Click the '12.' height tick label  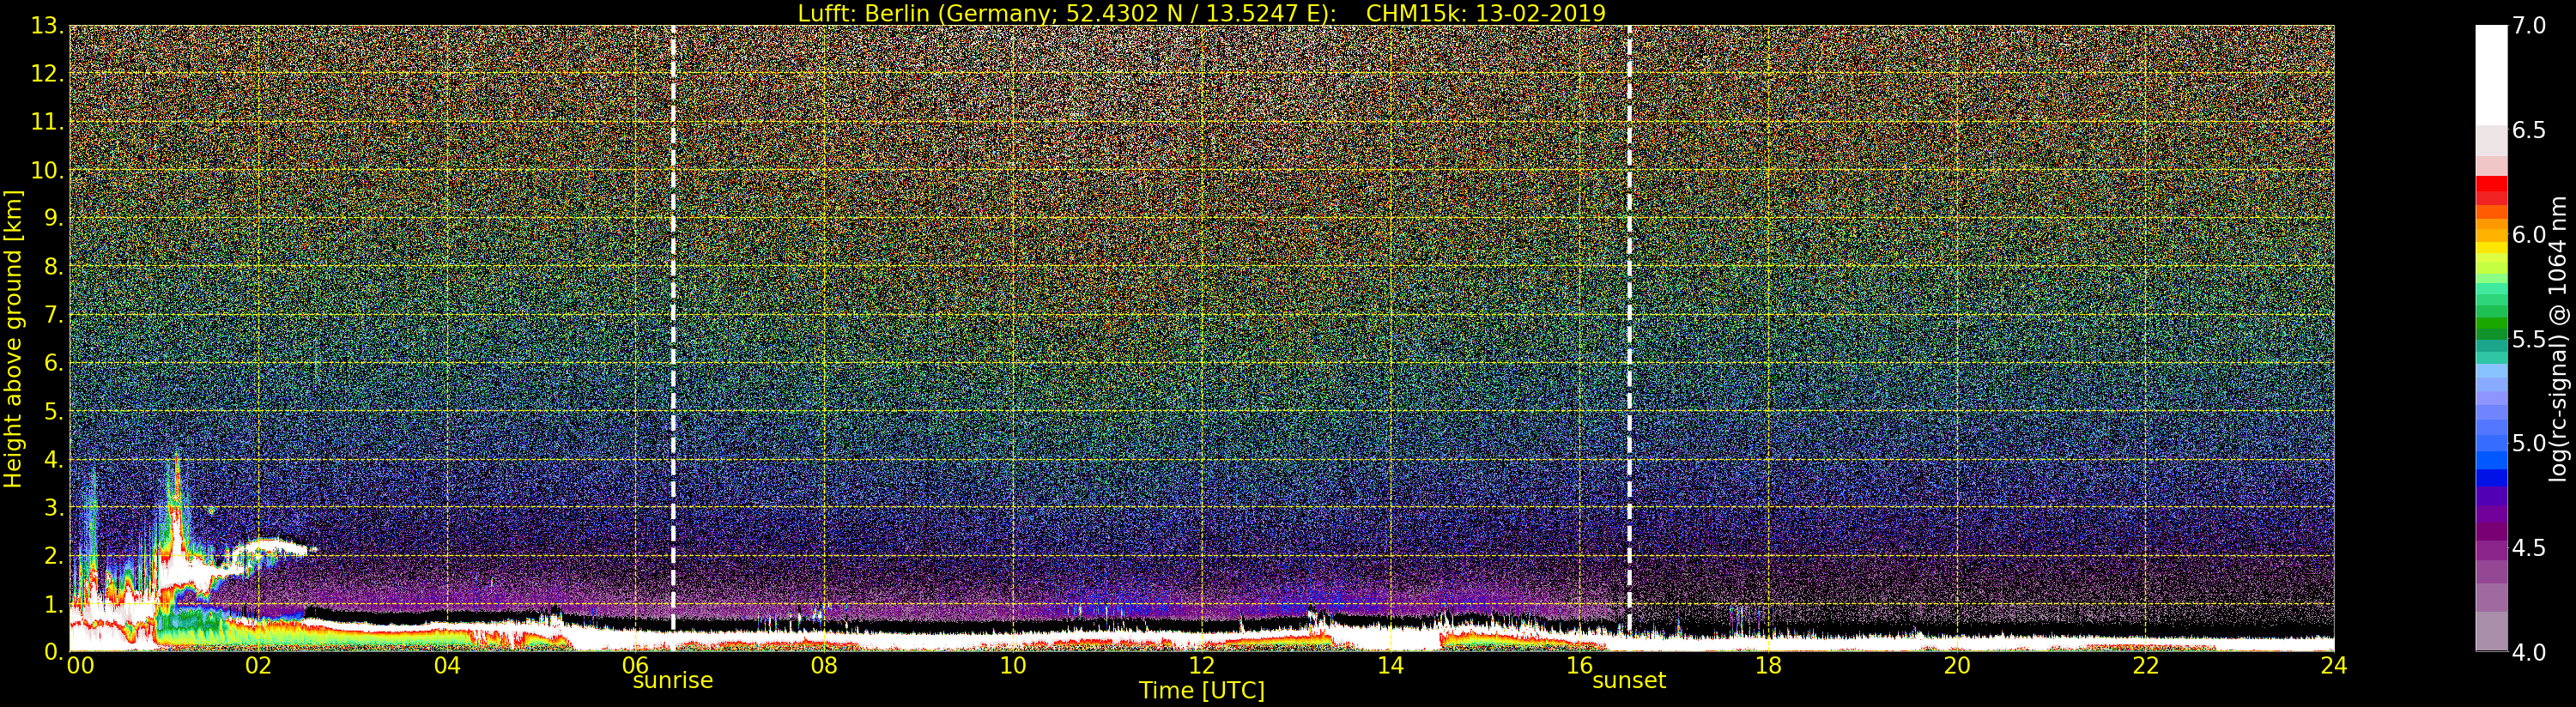47,74
